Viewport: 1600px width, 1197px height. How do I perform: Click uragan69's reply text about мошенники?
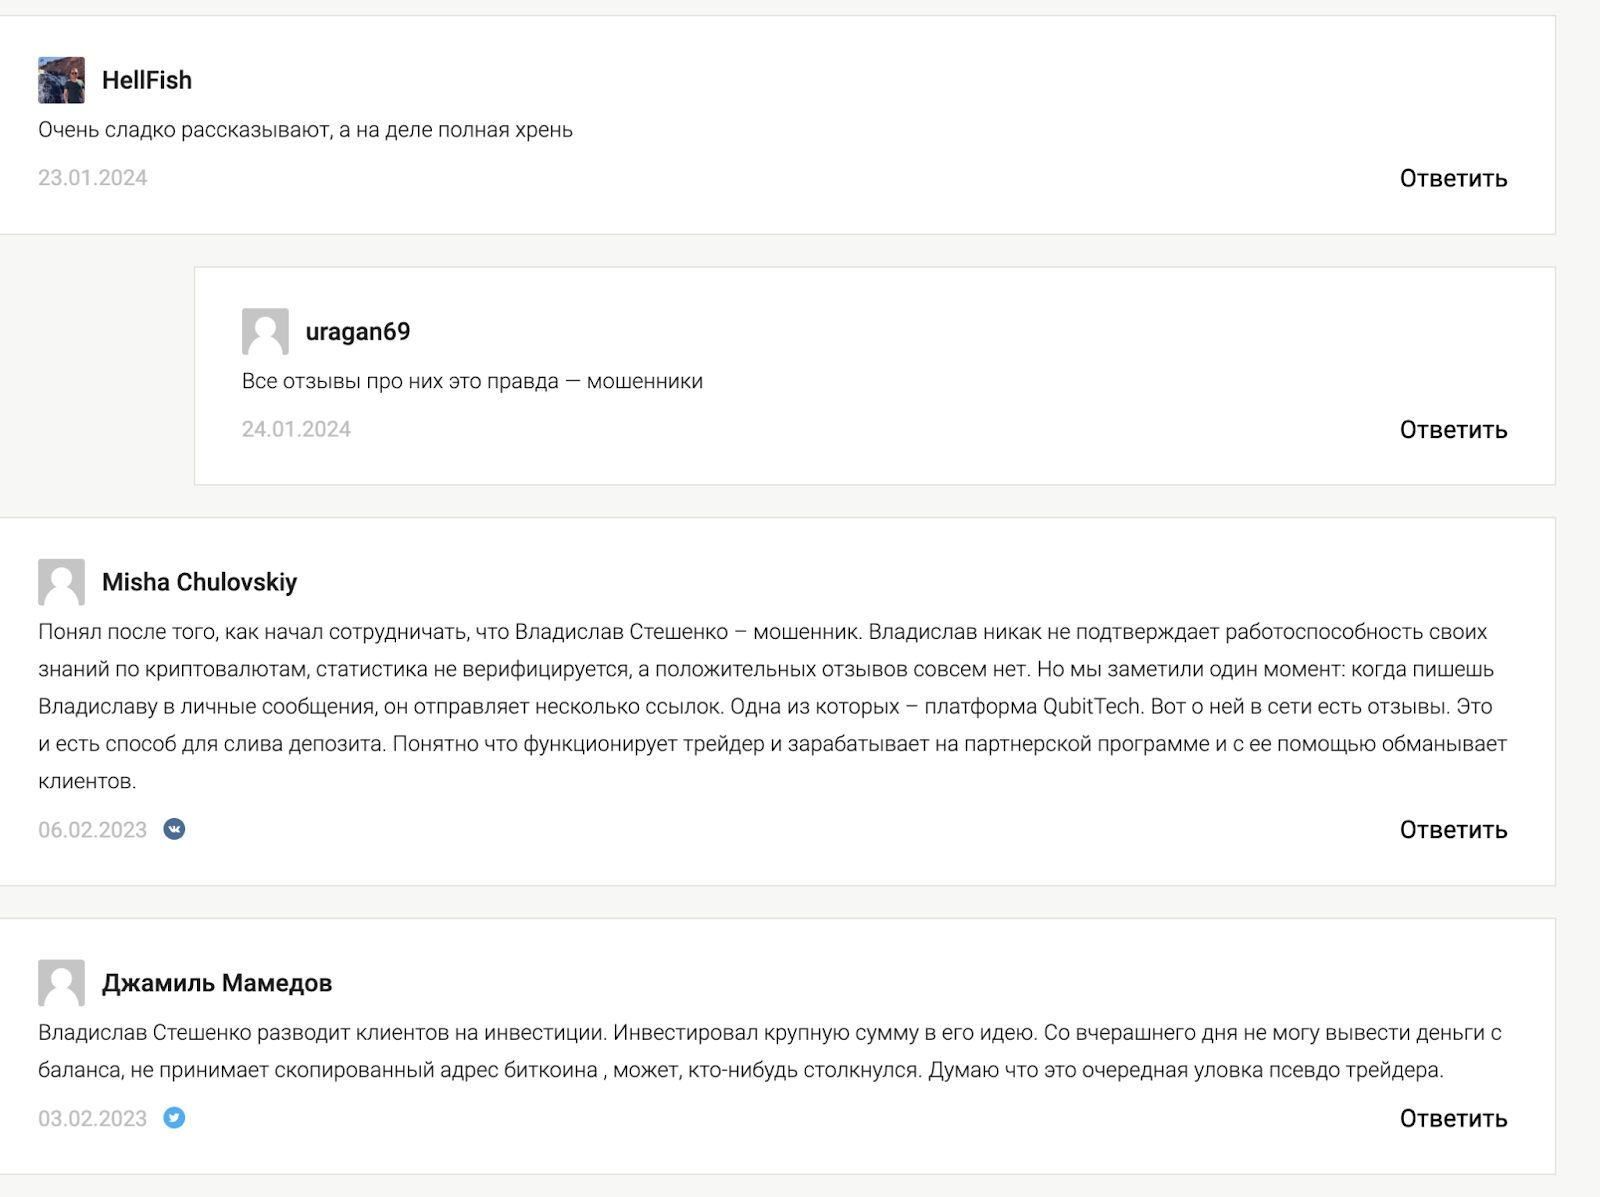pos(472,381)
